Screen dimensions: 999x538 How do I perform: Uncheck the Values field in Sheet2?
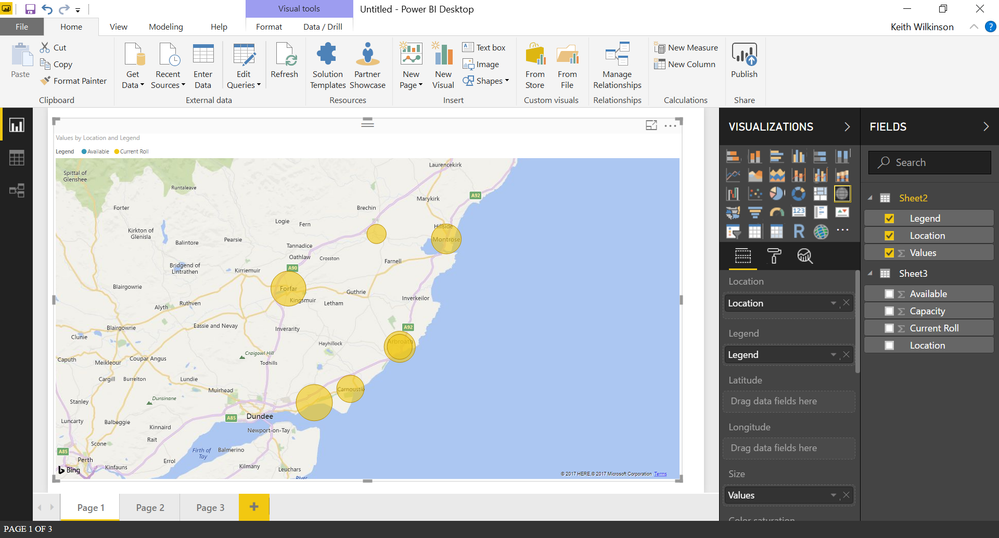(x=889, y=253)
